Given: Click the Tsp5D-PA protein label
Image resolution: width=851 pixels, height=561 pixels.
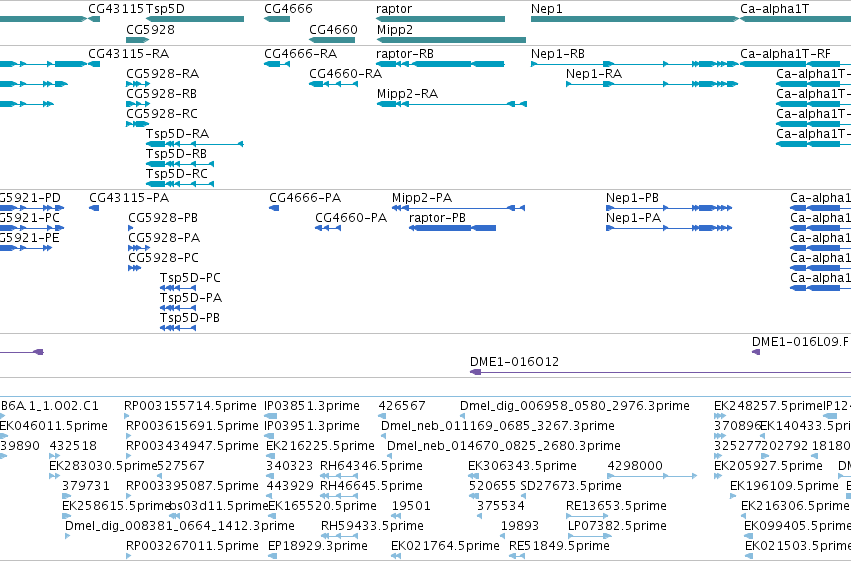Looking at the screenshot, I should point(190,298).
